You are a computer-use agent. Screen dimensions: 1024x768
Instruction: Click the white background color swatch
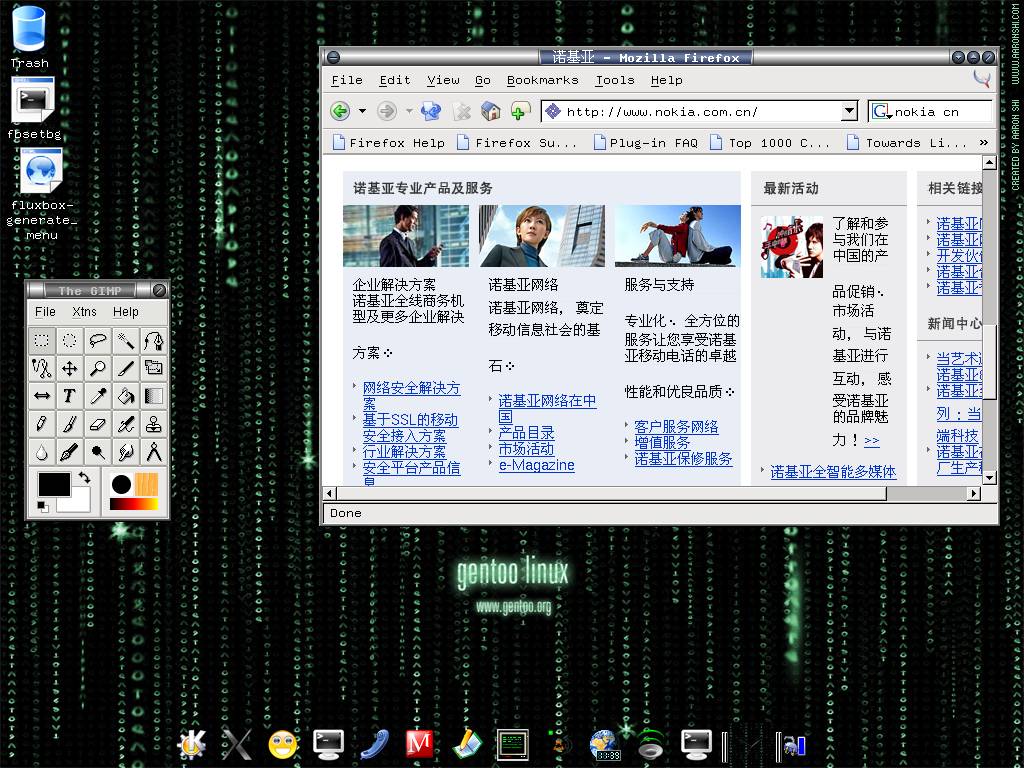click(x=81, y=502)
